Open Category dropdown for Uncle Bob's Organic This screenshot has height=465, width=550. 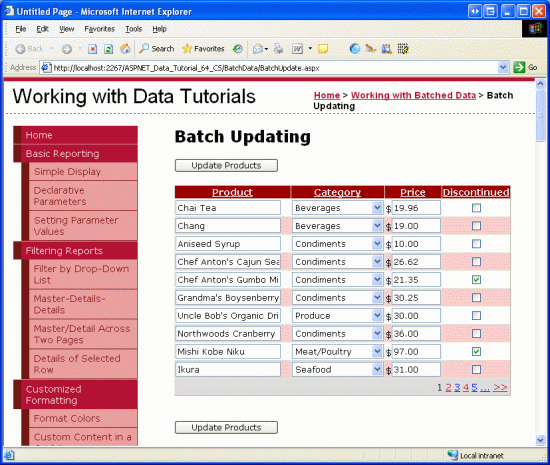click(337, 316)
